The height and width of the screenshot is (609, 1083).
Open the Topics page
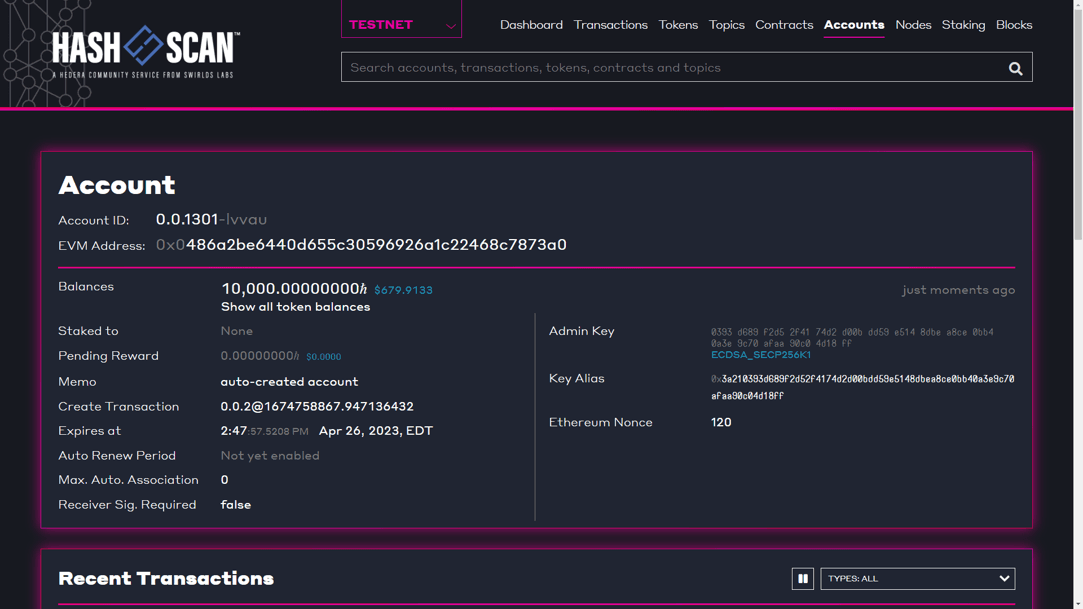726,25
